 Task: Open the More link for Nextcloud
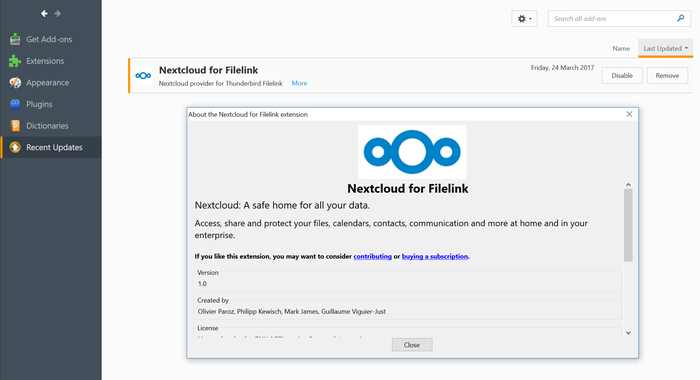coord(299,83)
